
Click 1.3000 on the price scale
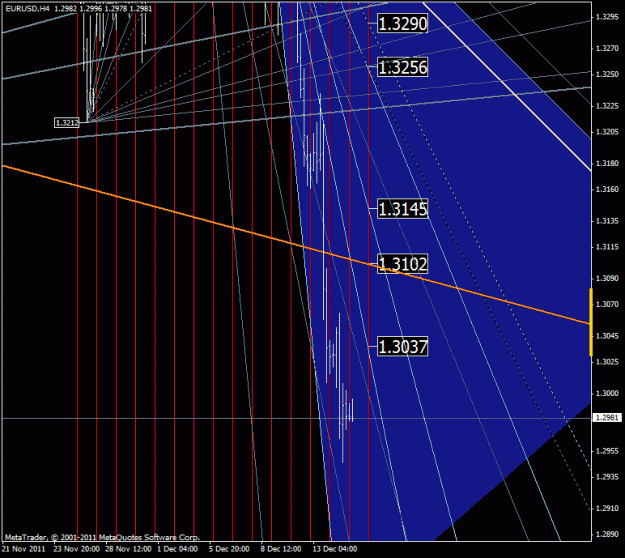pyautogui.click(x=607, y=393)
